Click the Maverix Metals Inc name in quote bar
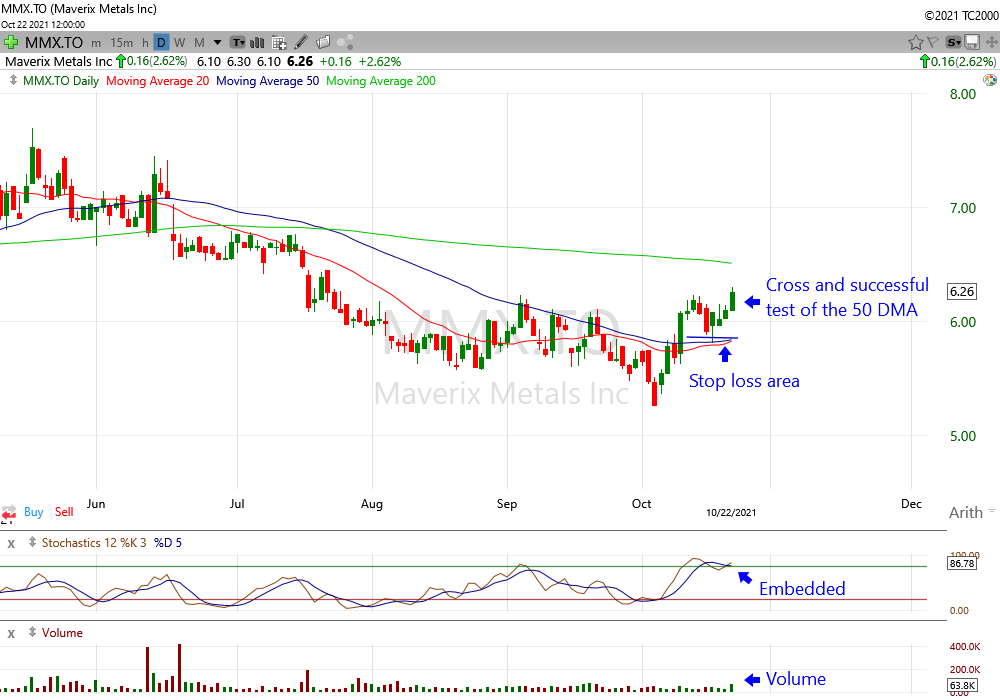This screenshot has height=700, width=1000. [x=59, y=61]
